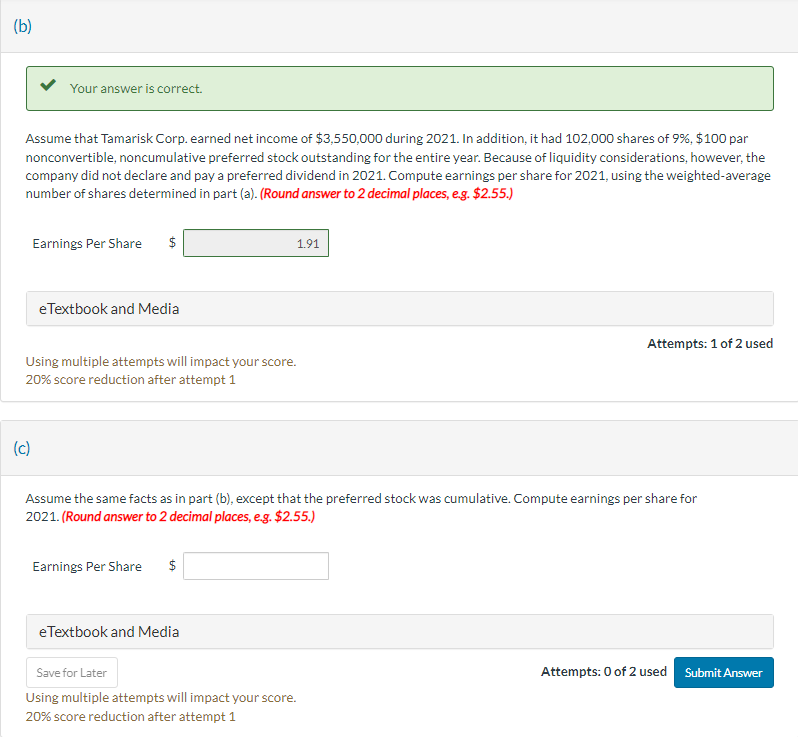Click 'Using multiple attempts' note in part (b)
The height and width of the screenshot is (737, 798).
(x=161, y=362)
